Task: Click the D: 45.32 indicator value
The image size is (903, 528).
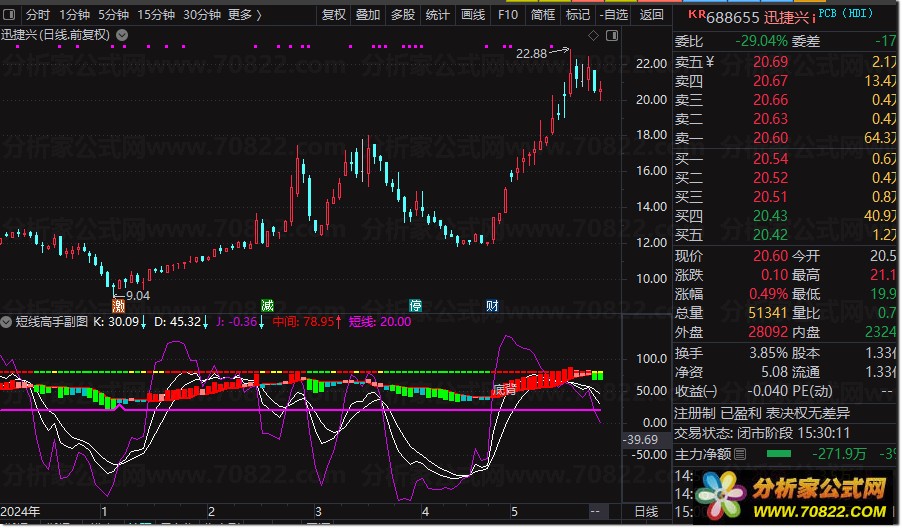Action: 181,322
